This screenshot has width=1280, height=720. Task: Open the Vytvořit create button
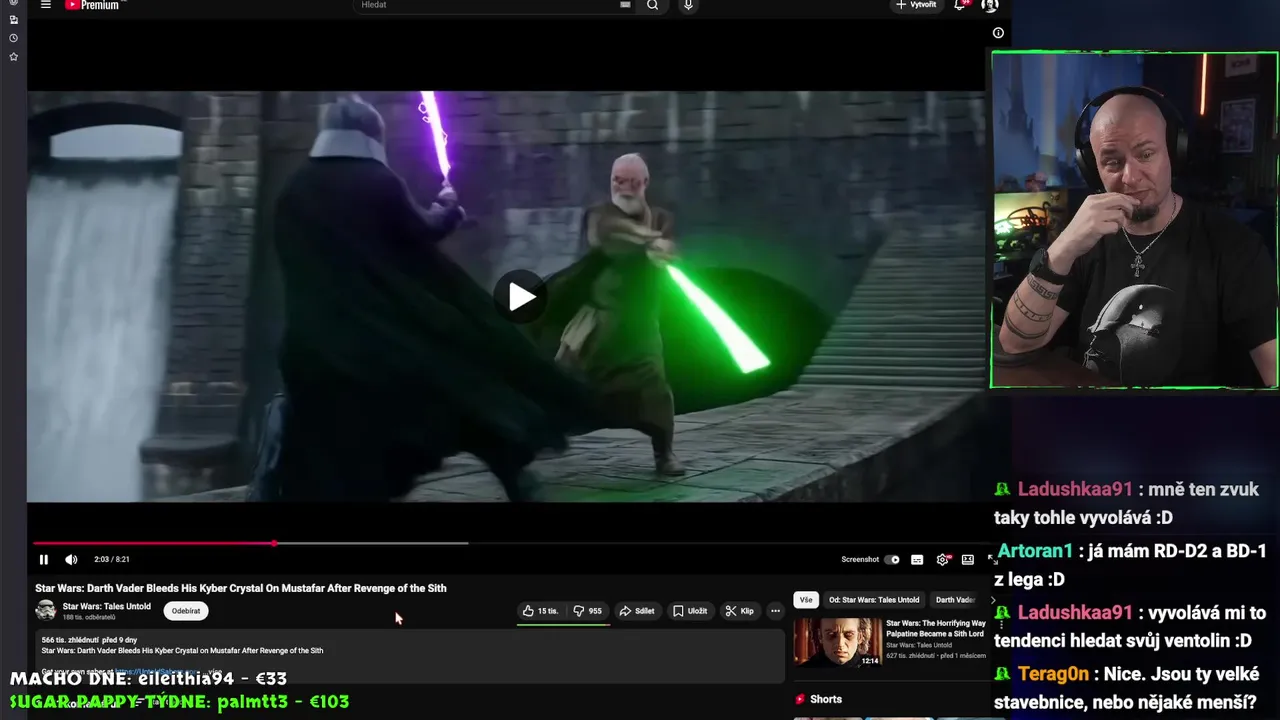point(917,5)
